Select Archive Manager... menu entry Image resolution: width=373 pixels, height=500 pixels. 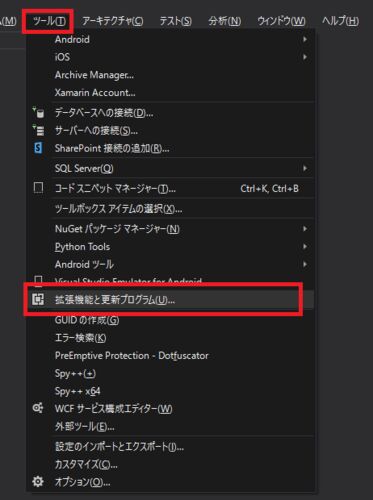94,75
